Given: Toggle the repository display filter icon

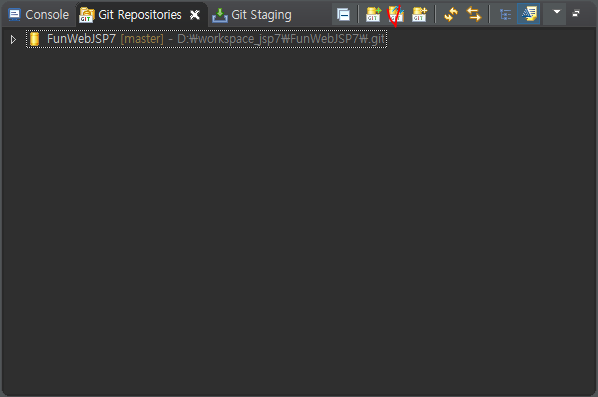Looking at the screenshot, I should coord(529,14).
